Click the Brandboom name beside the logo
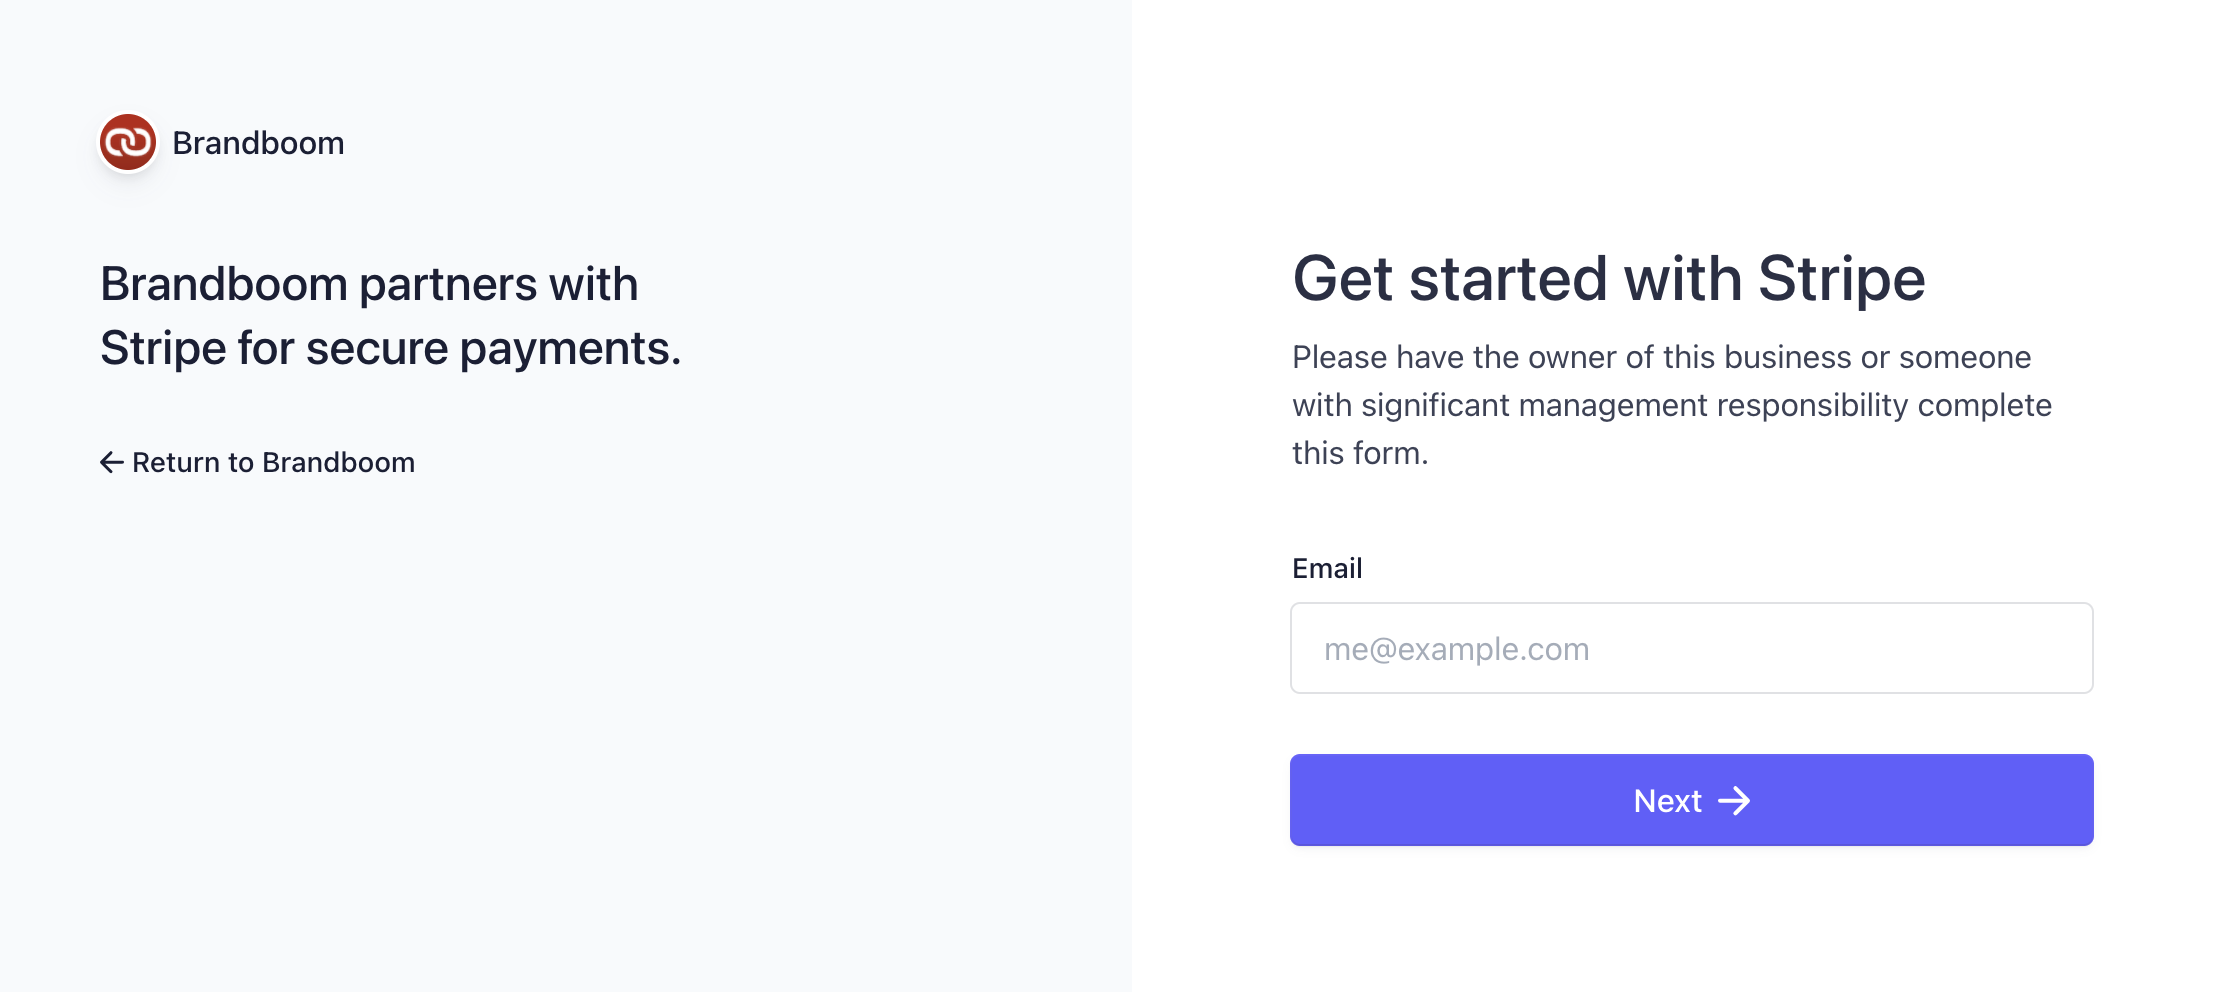This screenshot has width=2240, height=992. [x=258, y=143]
